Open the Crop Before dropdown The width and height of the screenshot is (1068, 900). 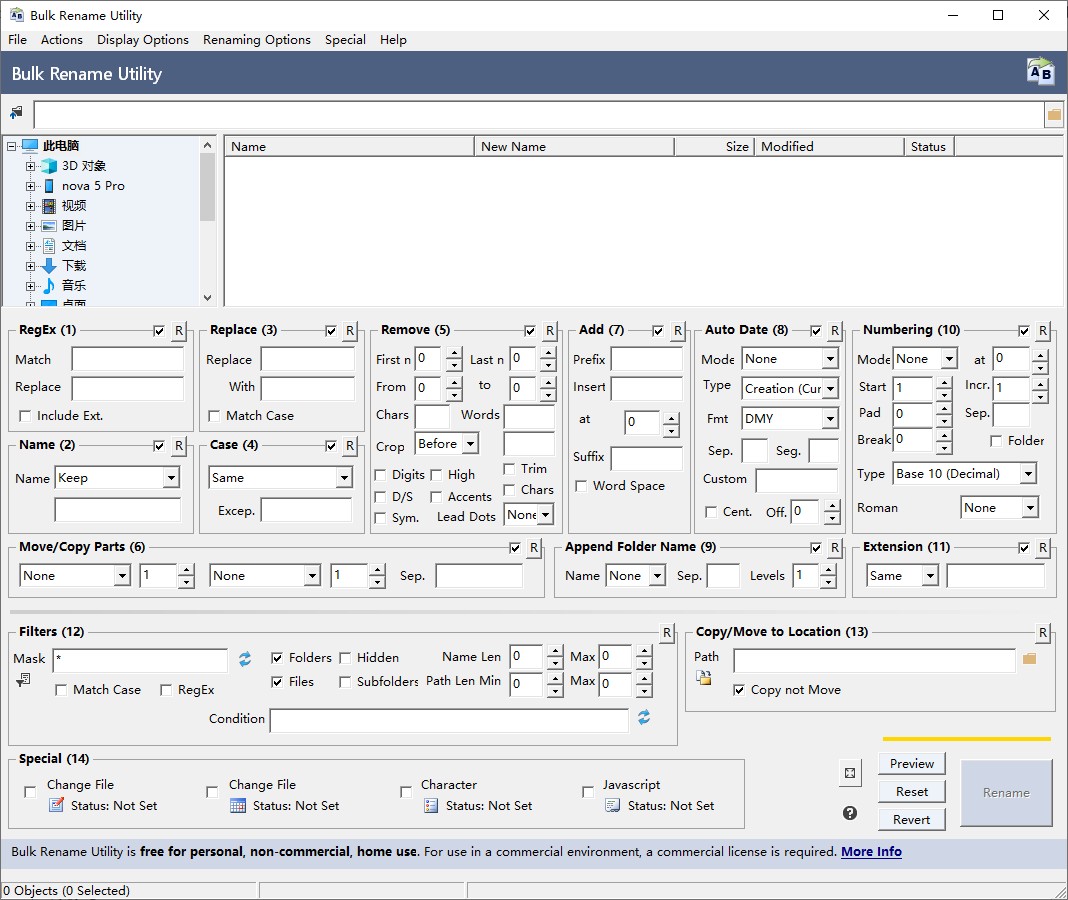pos(470,444)
